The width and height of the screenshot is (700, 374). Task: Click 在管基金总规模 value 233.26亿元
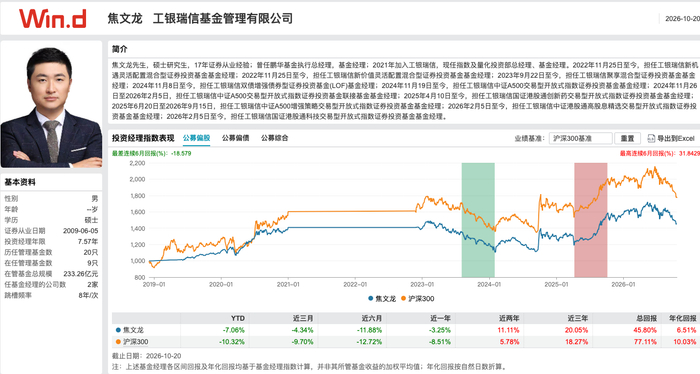click(81, 274)
